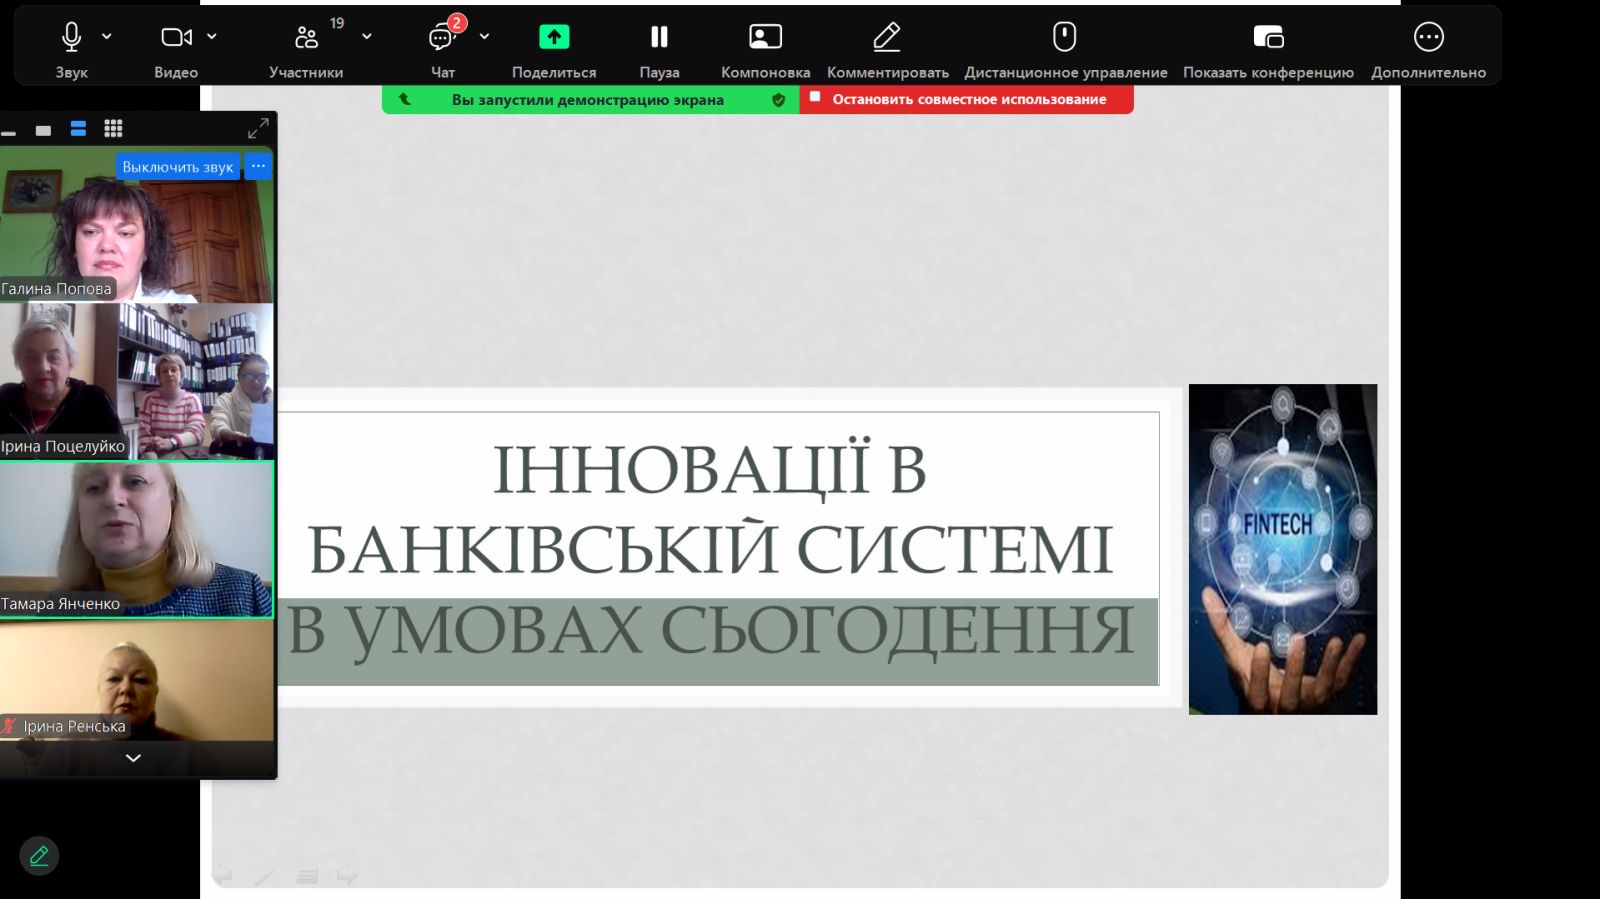Click the green Поделиться share icon

pos(554,38)
